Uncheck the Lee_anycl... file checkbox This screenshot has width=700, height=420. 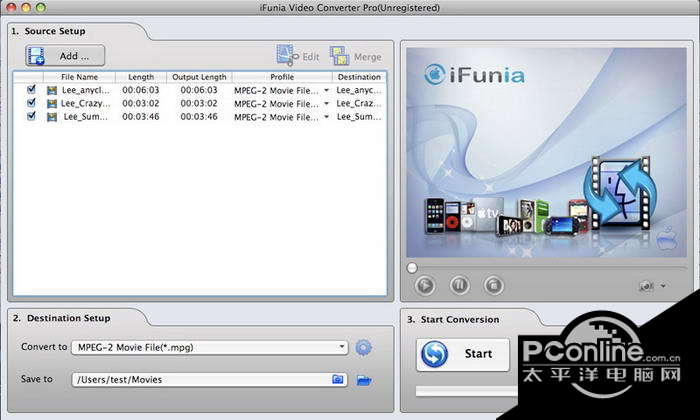pyautogui.click(x=32, y=90)
